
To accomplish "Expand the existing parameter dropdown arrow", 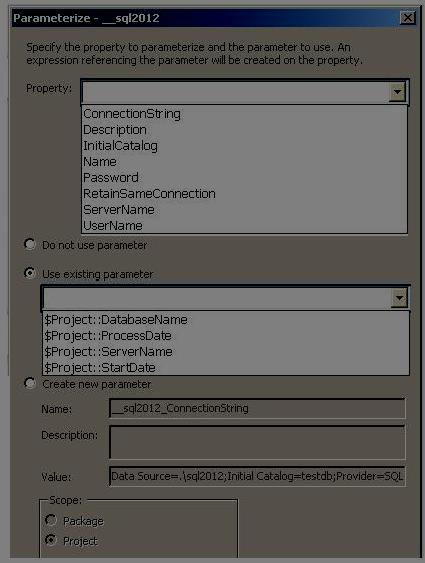I will click(399, 298).
